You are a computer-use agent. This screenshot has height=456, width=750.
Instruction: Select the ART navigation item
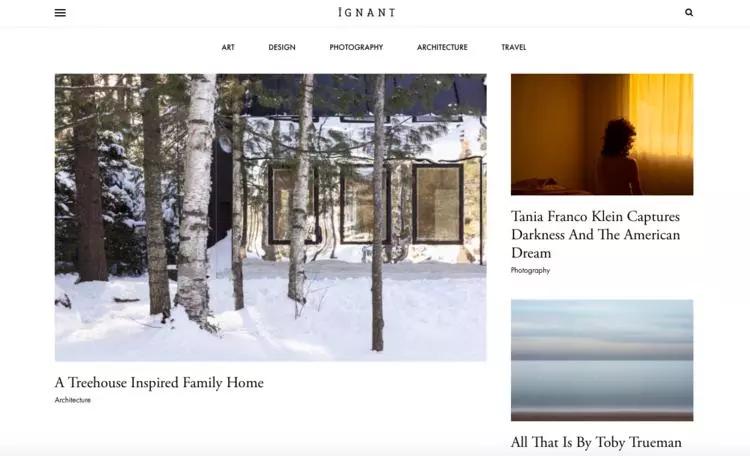(x=228, y=47)
